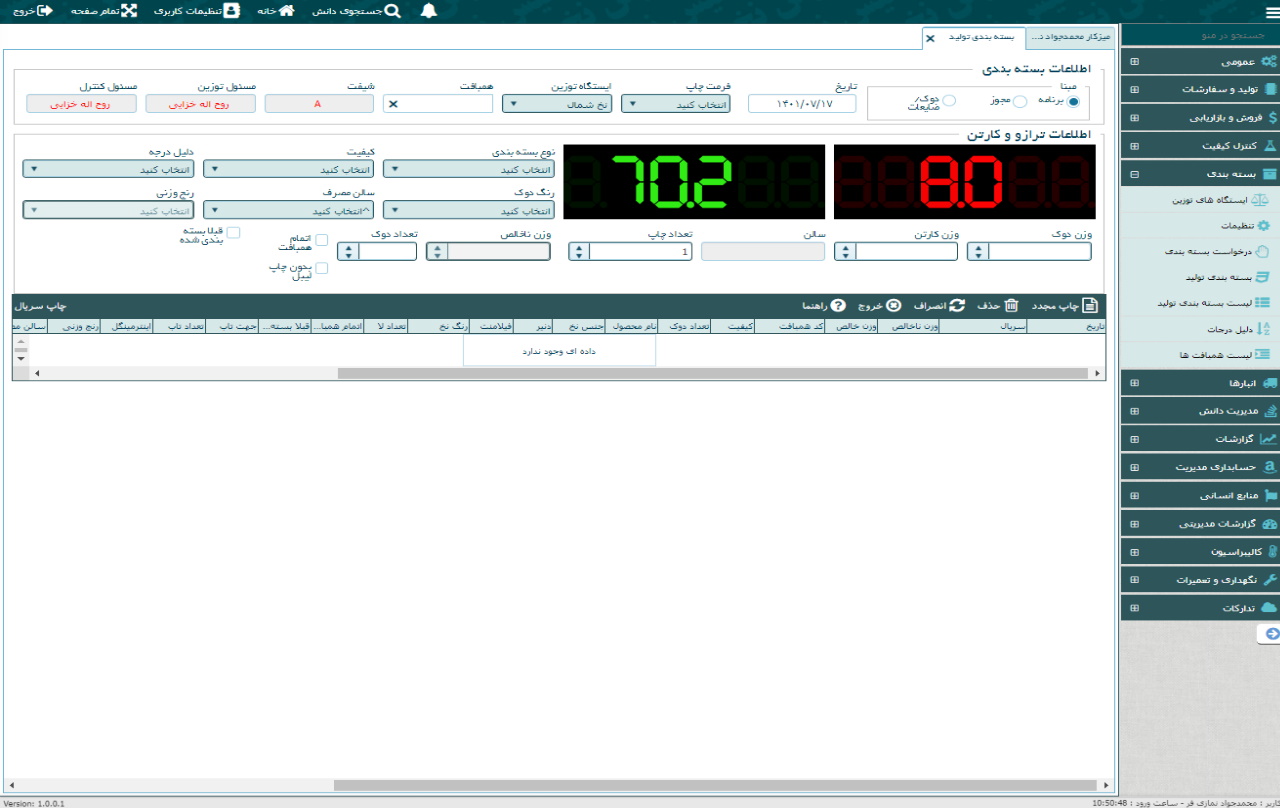Image resolution: width=1280 pixels, height=808 pixels.
Task: Click the sidebar menu search box
Action: pyautogui.click(x=1200, y=35)
